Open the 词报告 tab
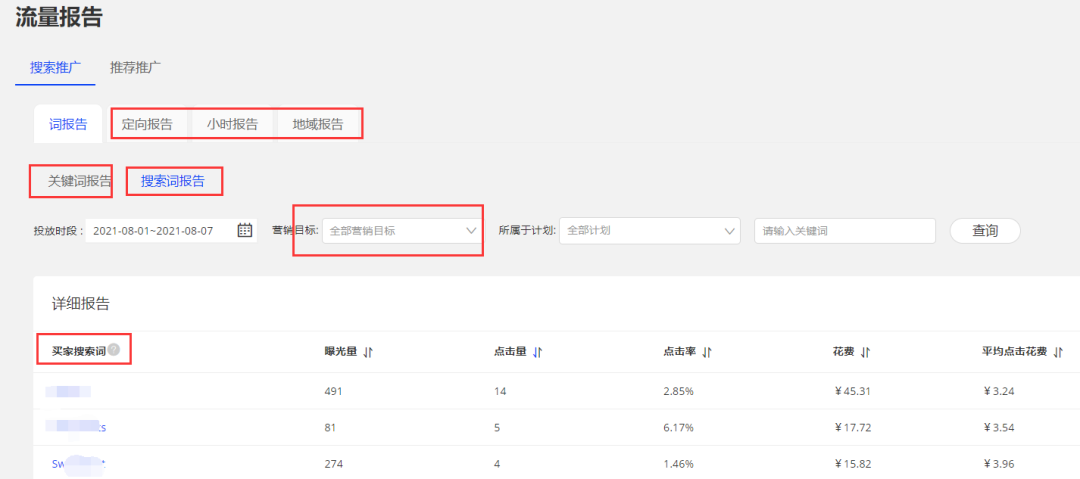Screen dimensions: 1080x479 [x=68, y=125]
